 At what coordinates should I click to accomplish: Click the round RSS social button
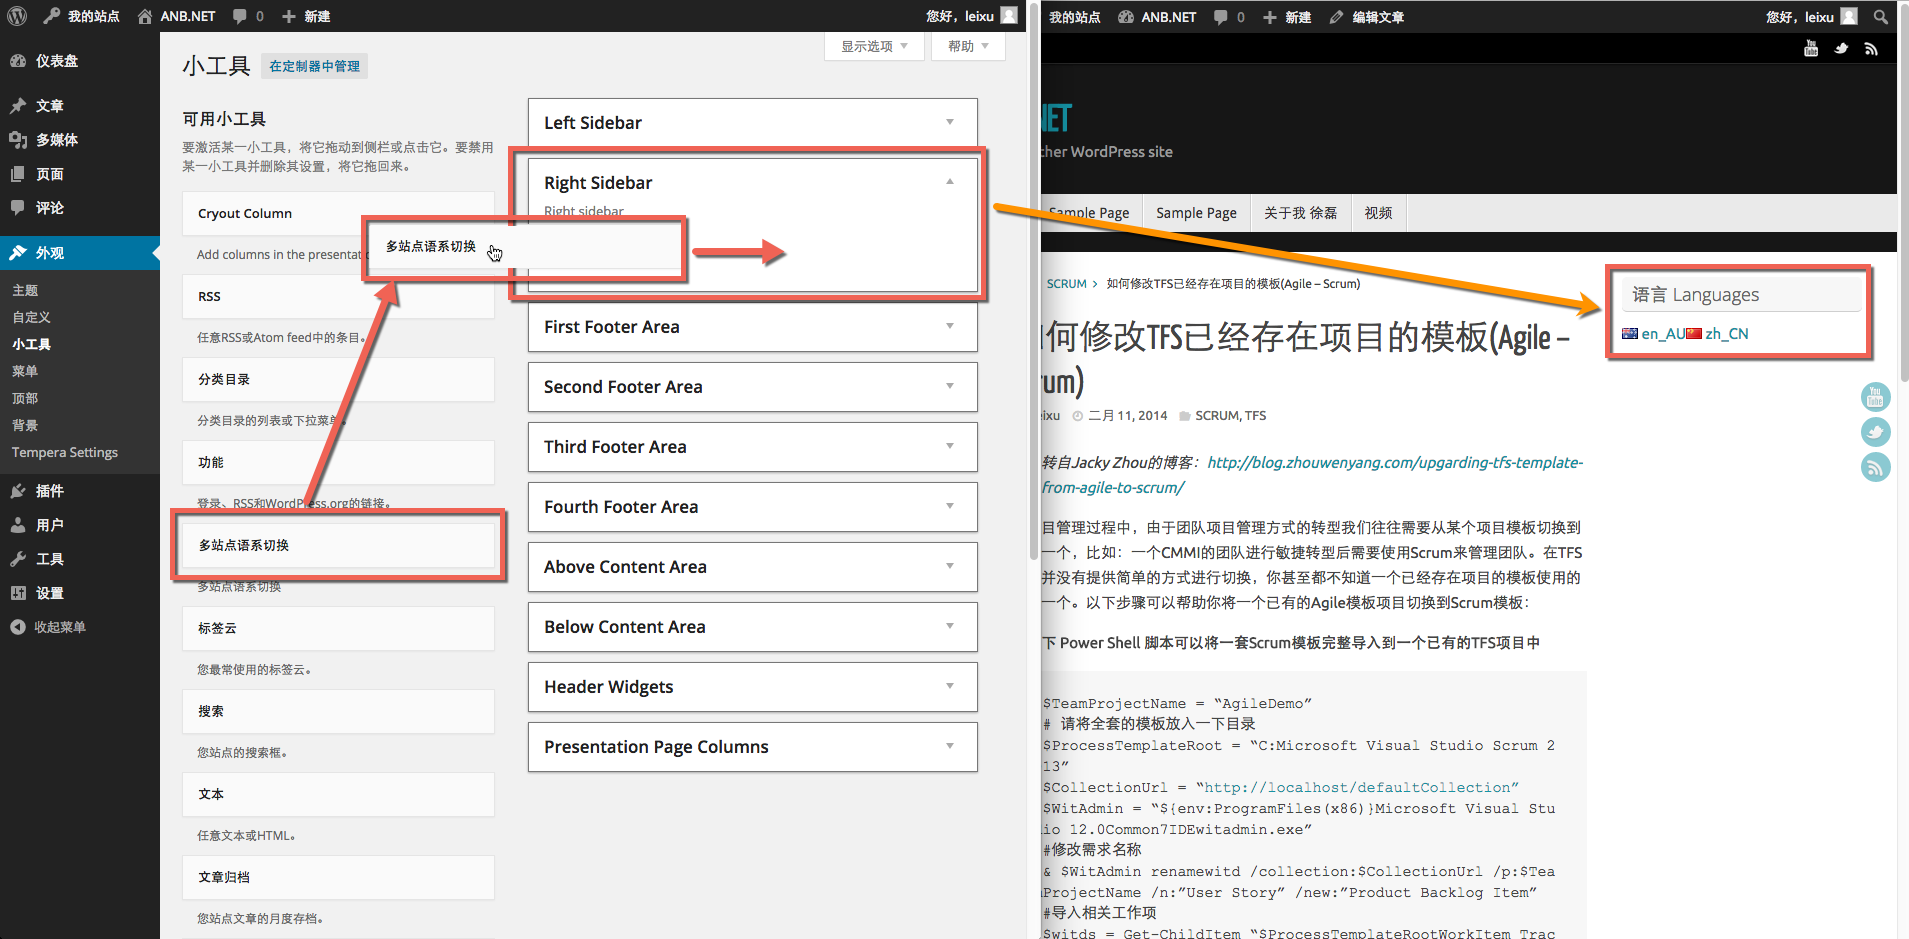tap(1875, 467)
